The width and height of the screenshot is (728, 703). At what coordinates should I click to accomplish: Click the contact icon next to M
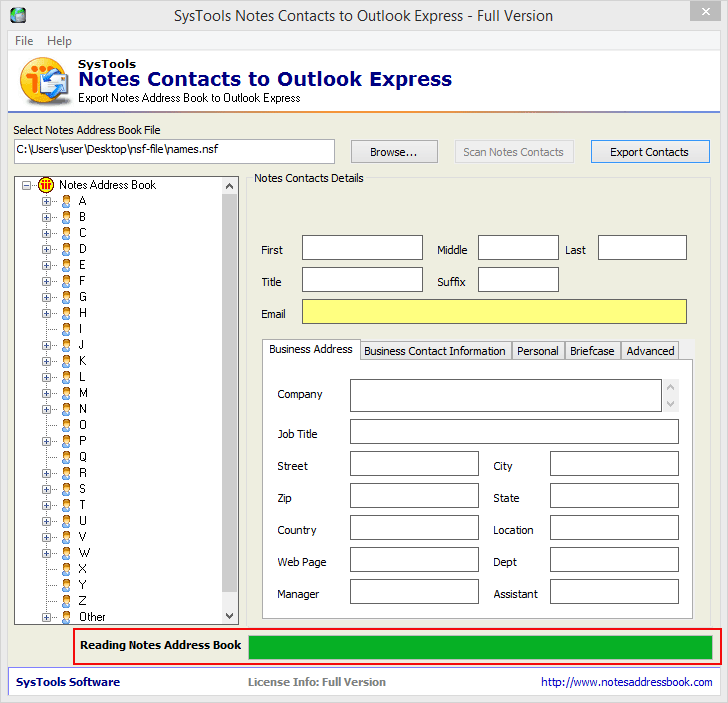click(66, 393)
